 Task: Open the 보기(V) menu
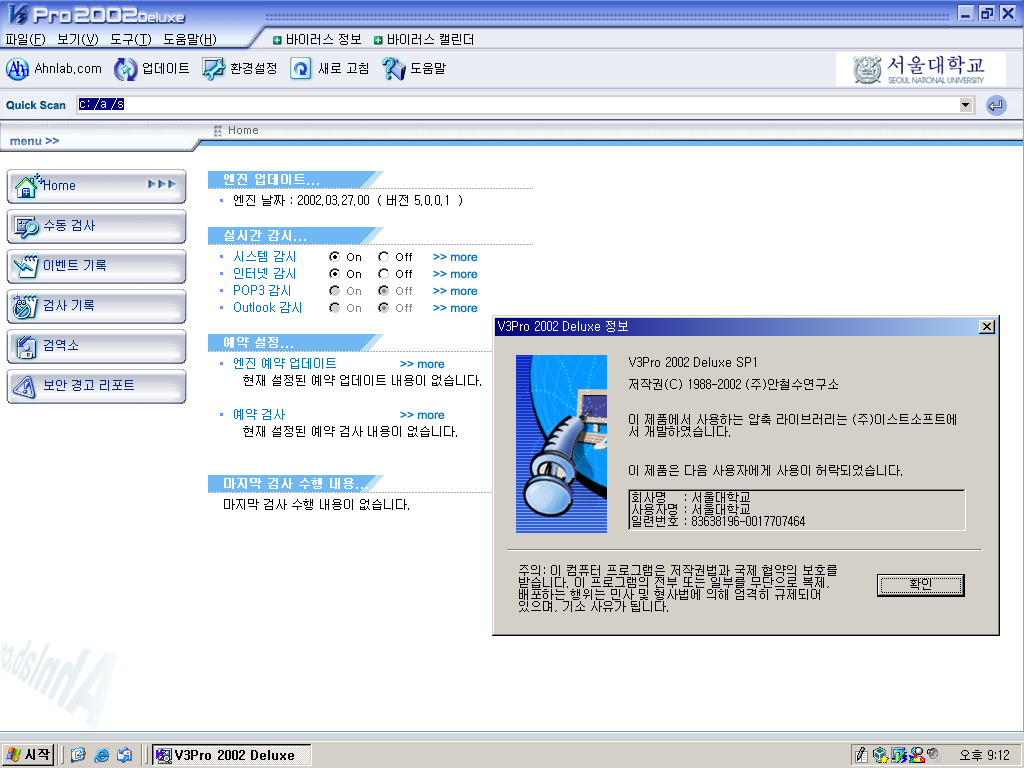coord(78,40)
